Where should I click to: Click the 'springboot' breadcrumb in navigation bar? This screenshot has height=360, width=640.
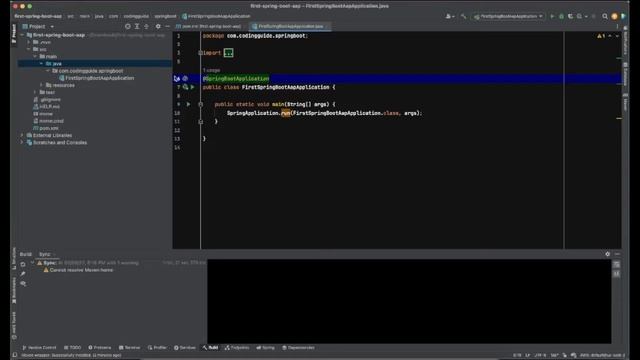[165, 16]
